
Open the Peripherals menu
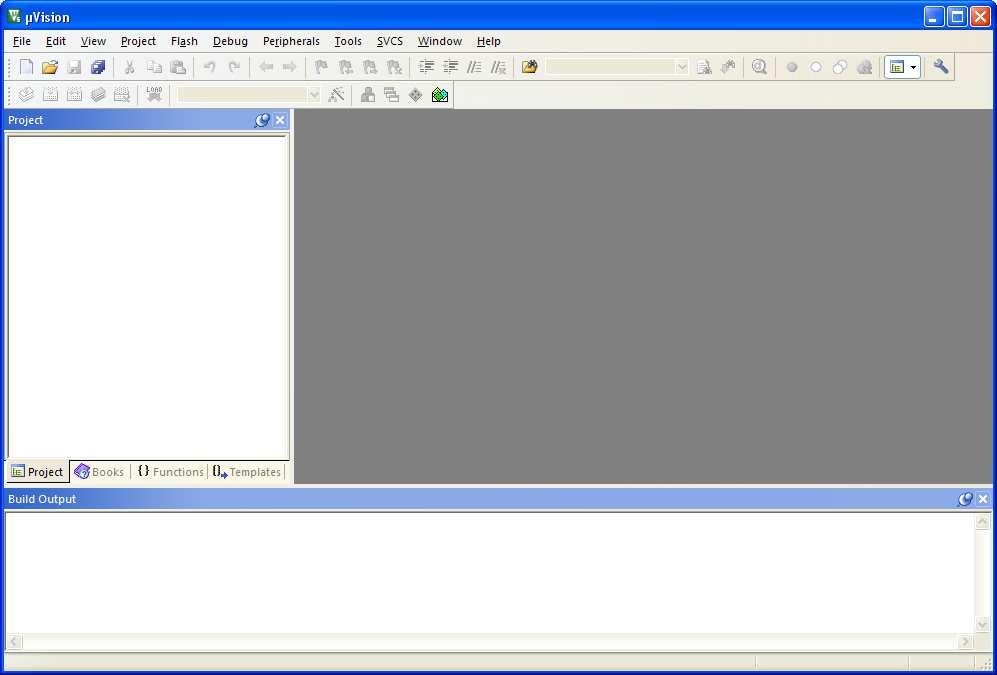coord(291,41)
